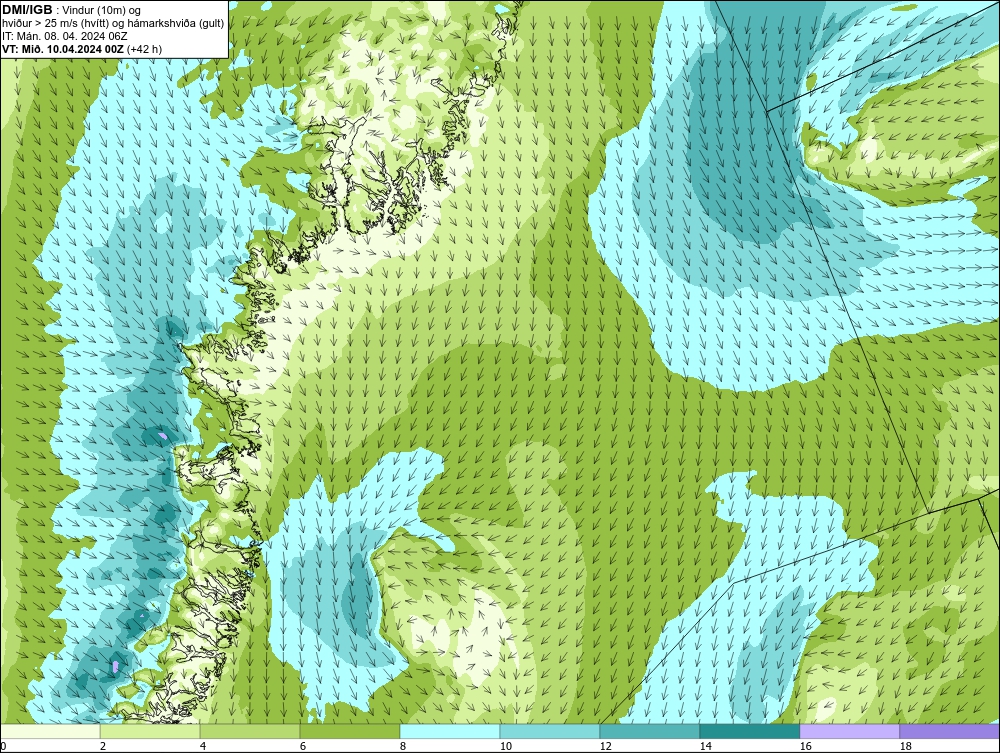Viewport: 1000px width, 753px height.
Task: Click the 2–4 m/s light green scale segment
Action: click(x=150, y=731)
